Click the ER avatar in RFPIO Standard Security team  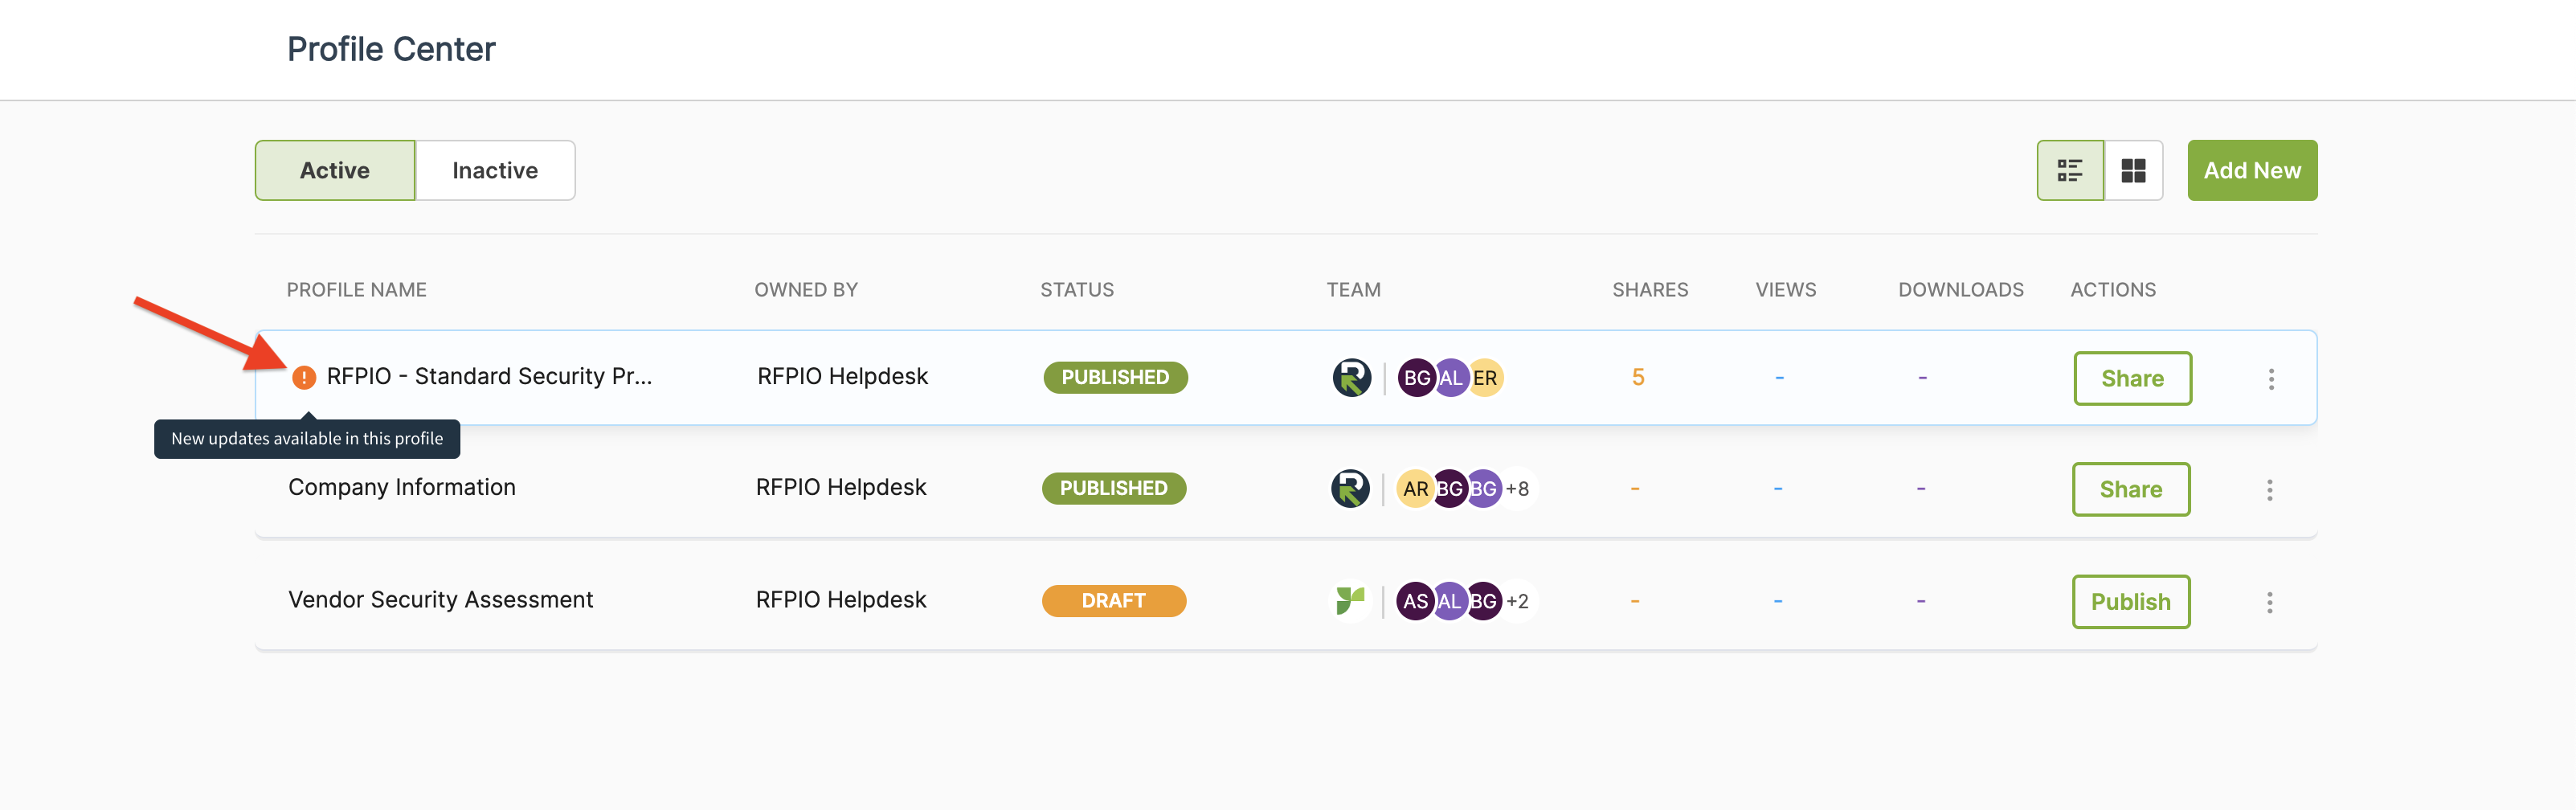[1486, 378]
